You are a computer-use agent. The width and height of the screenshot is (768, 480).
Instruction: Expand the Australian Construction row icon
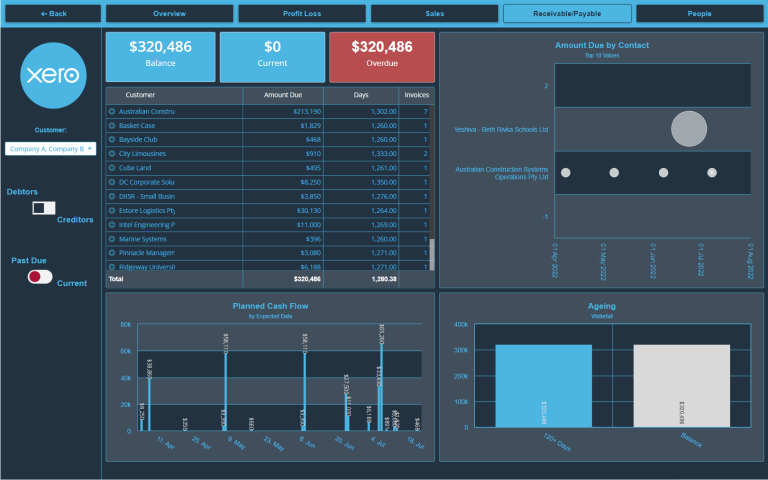pyautogui.click(x=112, y=111)
